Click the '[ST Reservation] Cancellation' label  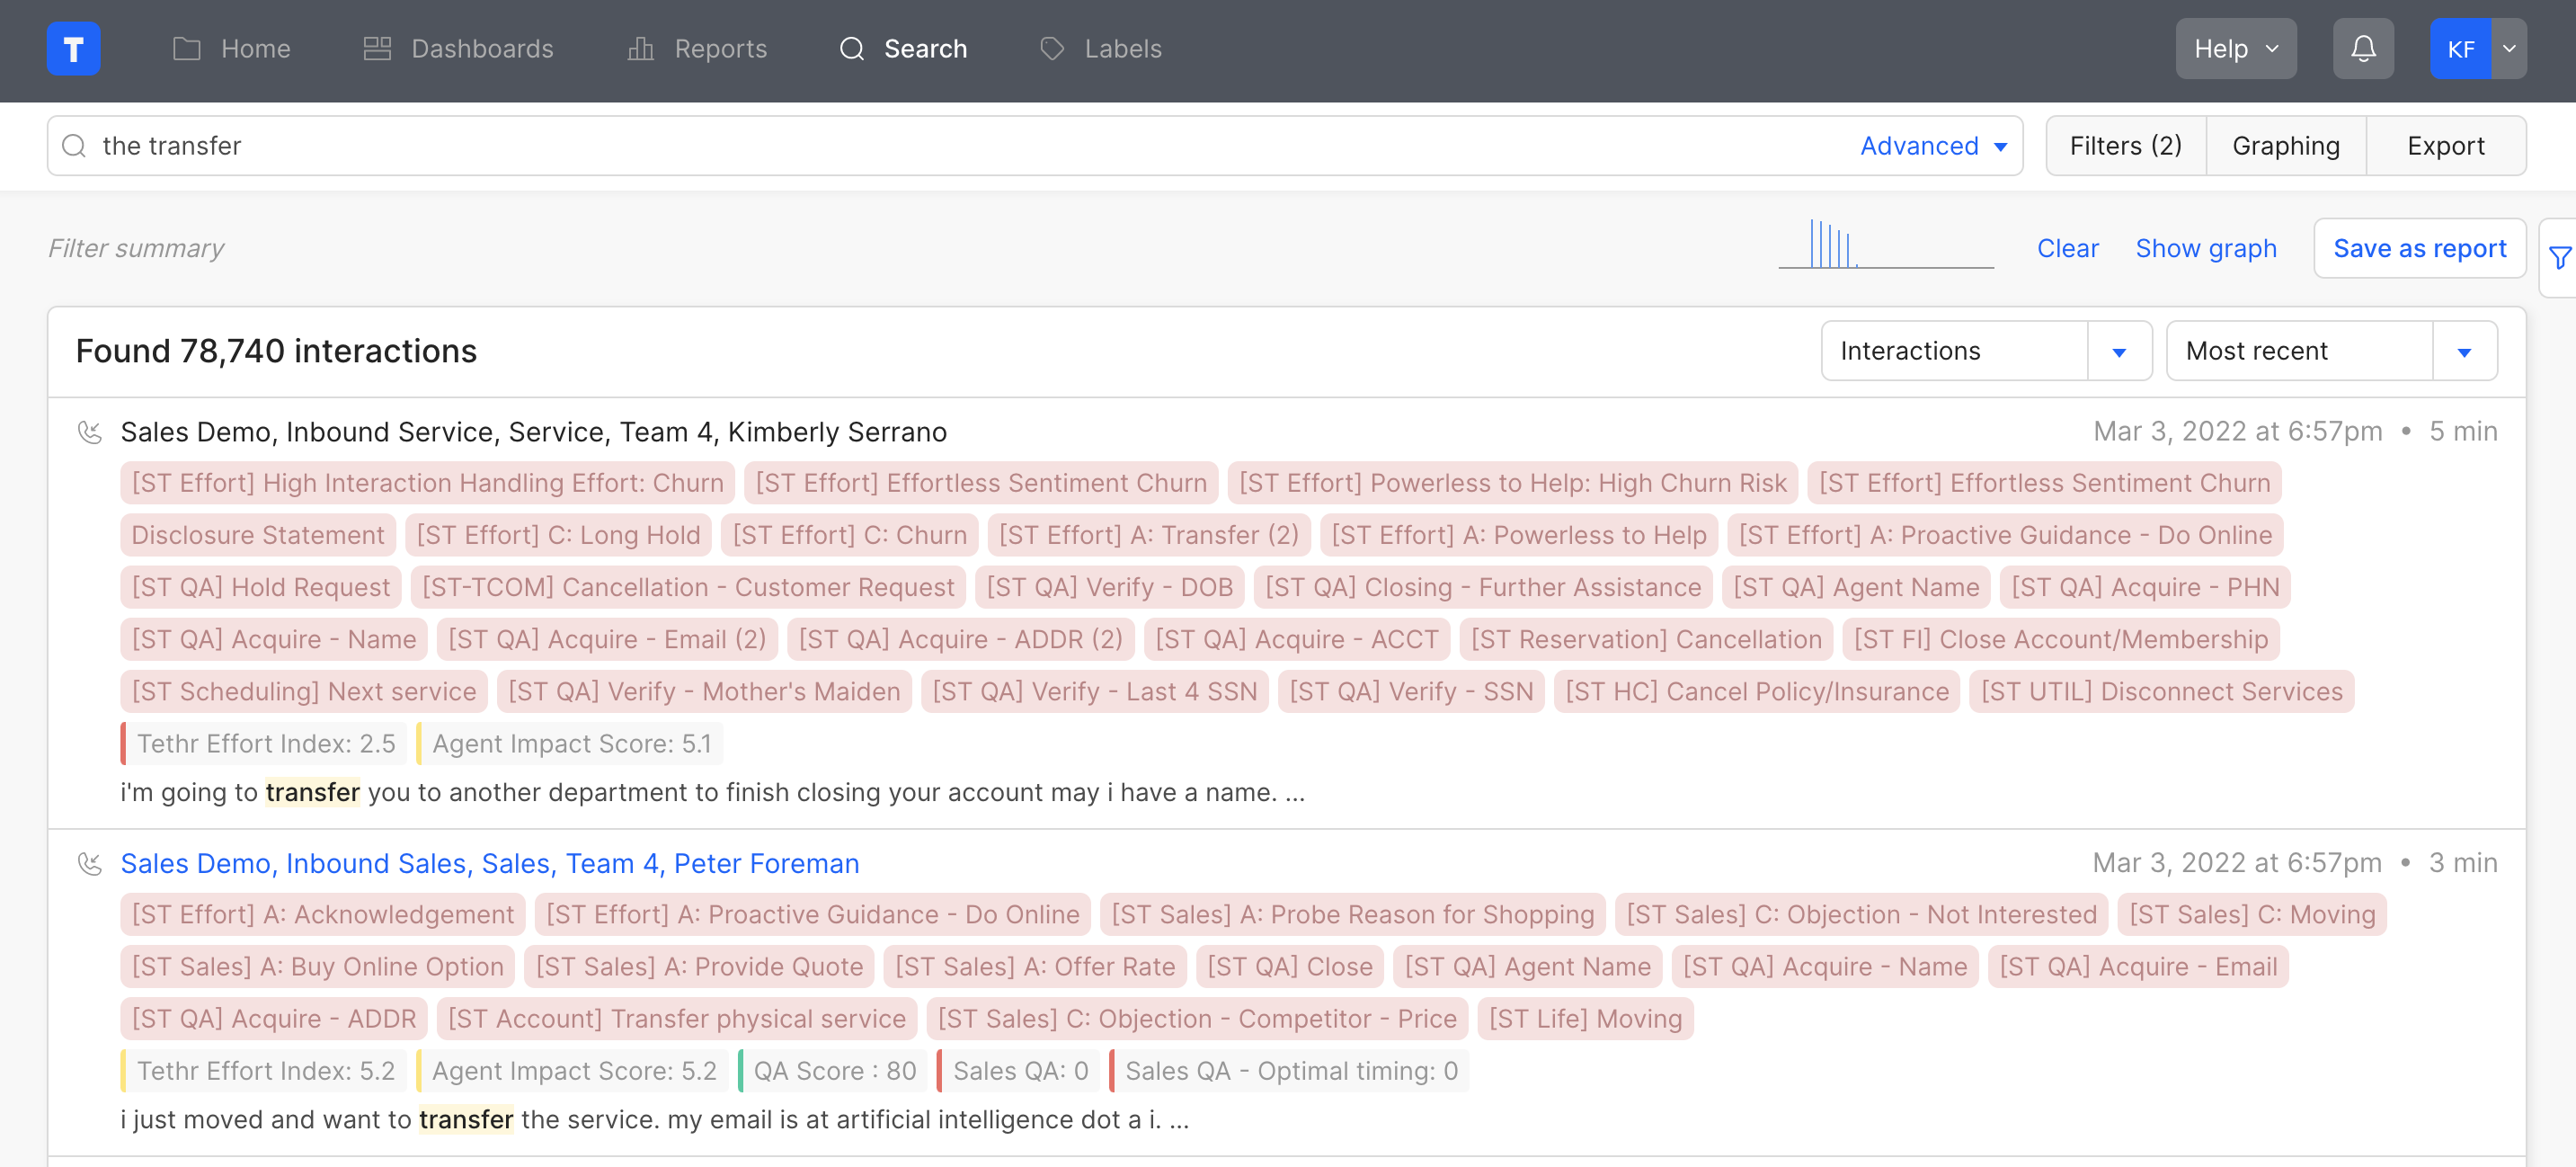click(1646, 639)
